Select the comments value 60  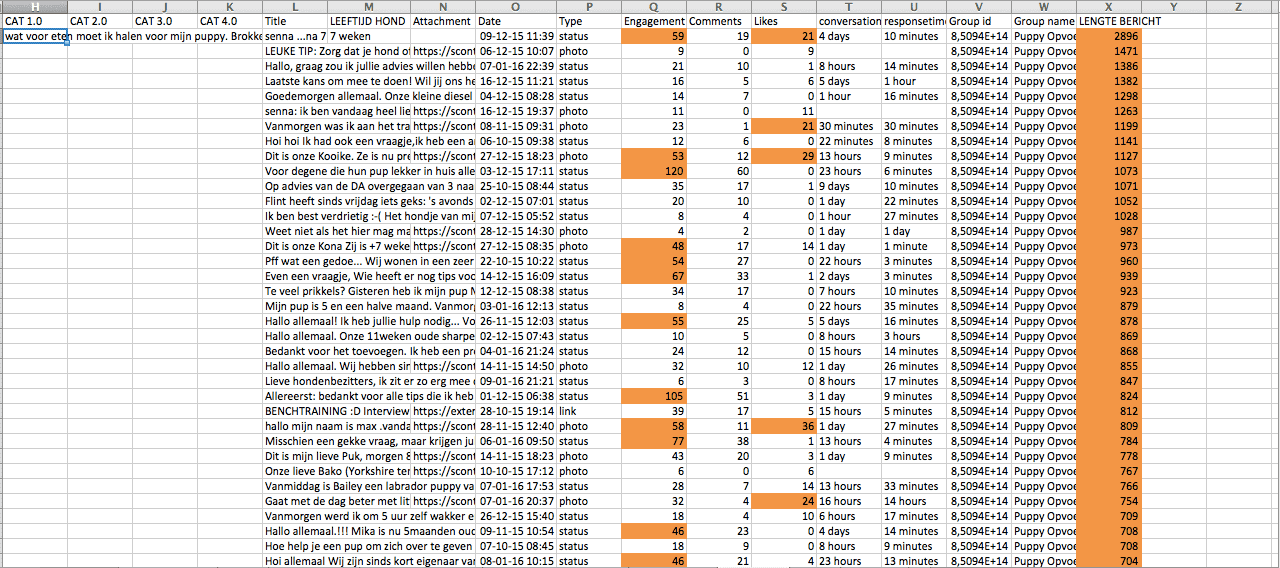pos(718,172)
